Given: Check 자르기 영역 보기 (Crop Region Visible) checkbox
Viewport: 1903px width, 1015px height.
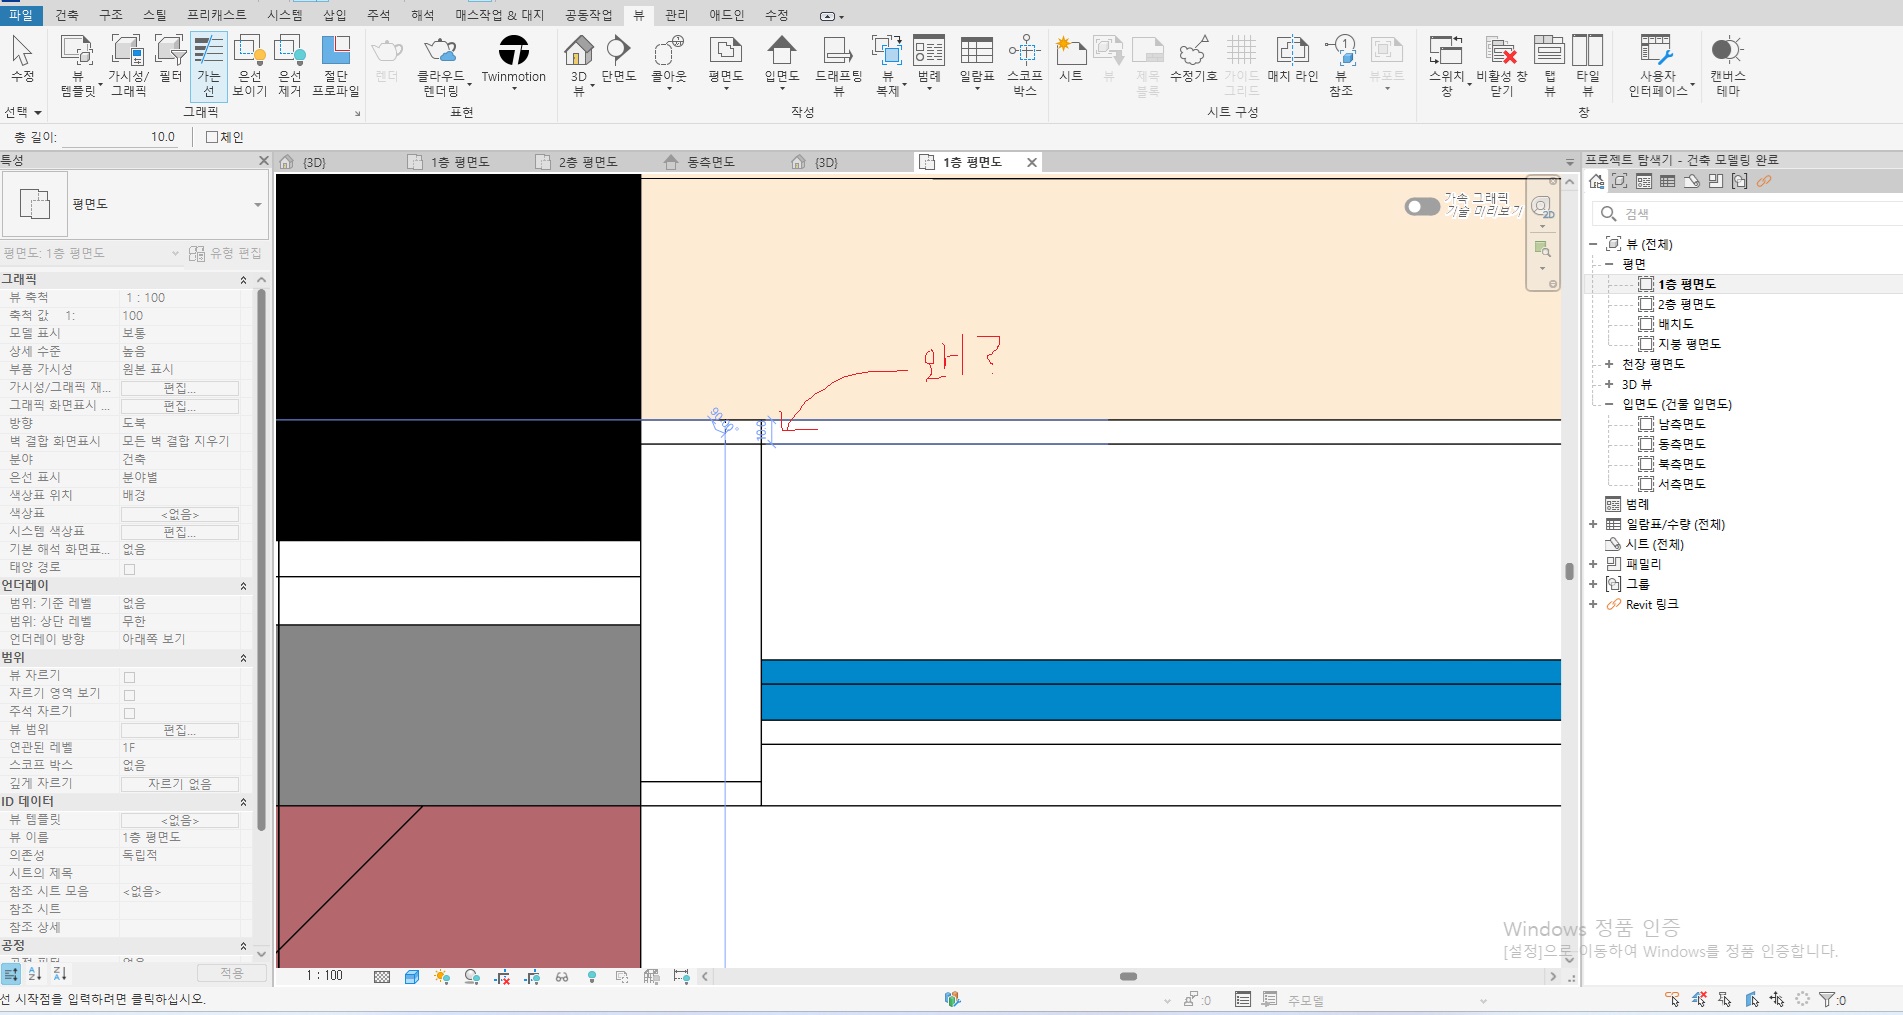Looking at the screenshot, I should [129, 695].
